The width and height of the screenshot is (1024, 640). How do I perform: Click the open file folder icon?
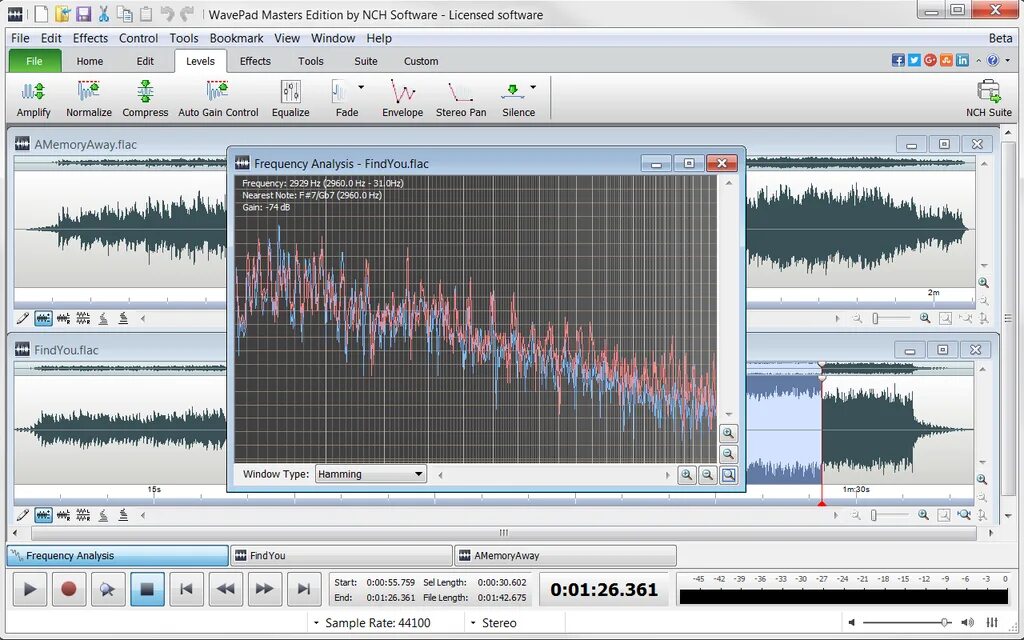(62, 14)
